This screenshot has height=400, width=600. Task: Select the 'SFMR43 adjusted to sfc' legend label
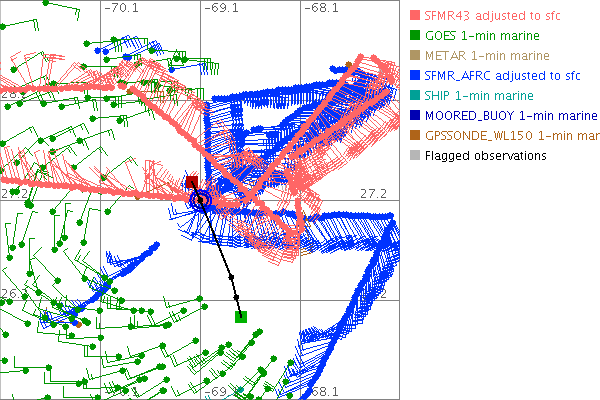click(x=499, y=15)
